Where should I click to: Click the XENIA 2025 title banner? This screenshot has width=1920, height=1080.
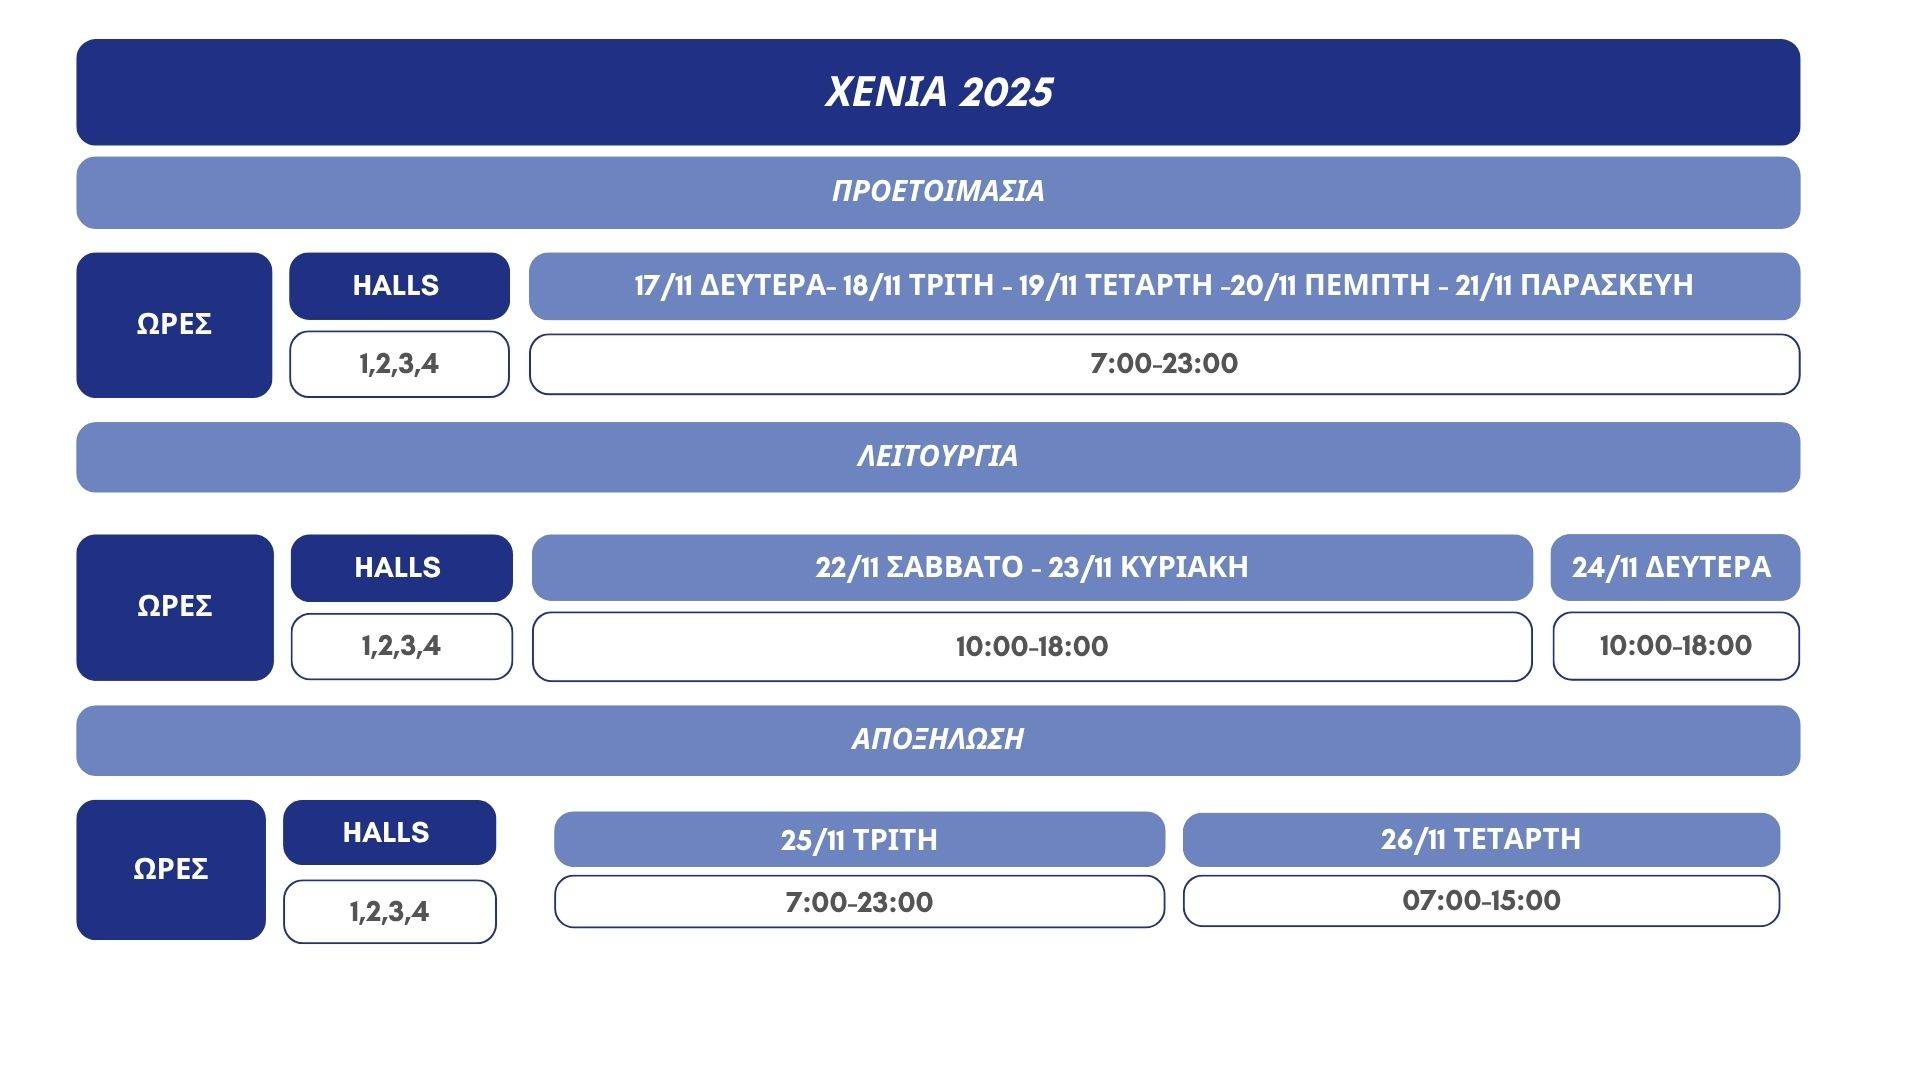[938, 92]
